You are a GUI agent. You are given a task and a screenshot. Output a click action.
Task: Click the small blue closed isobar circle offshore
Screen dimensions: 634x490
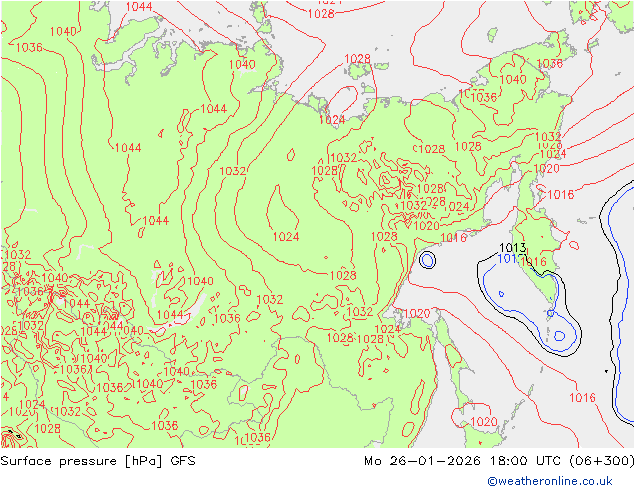point(427,260)
